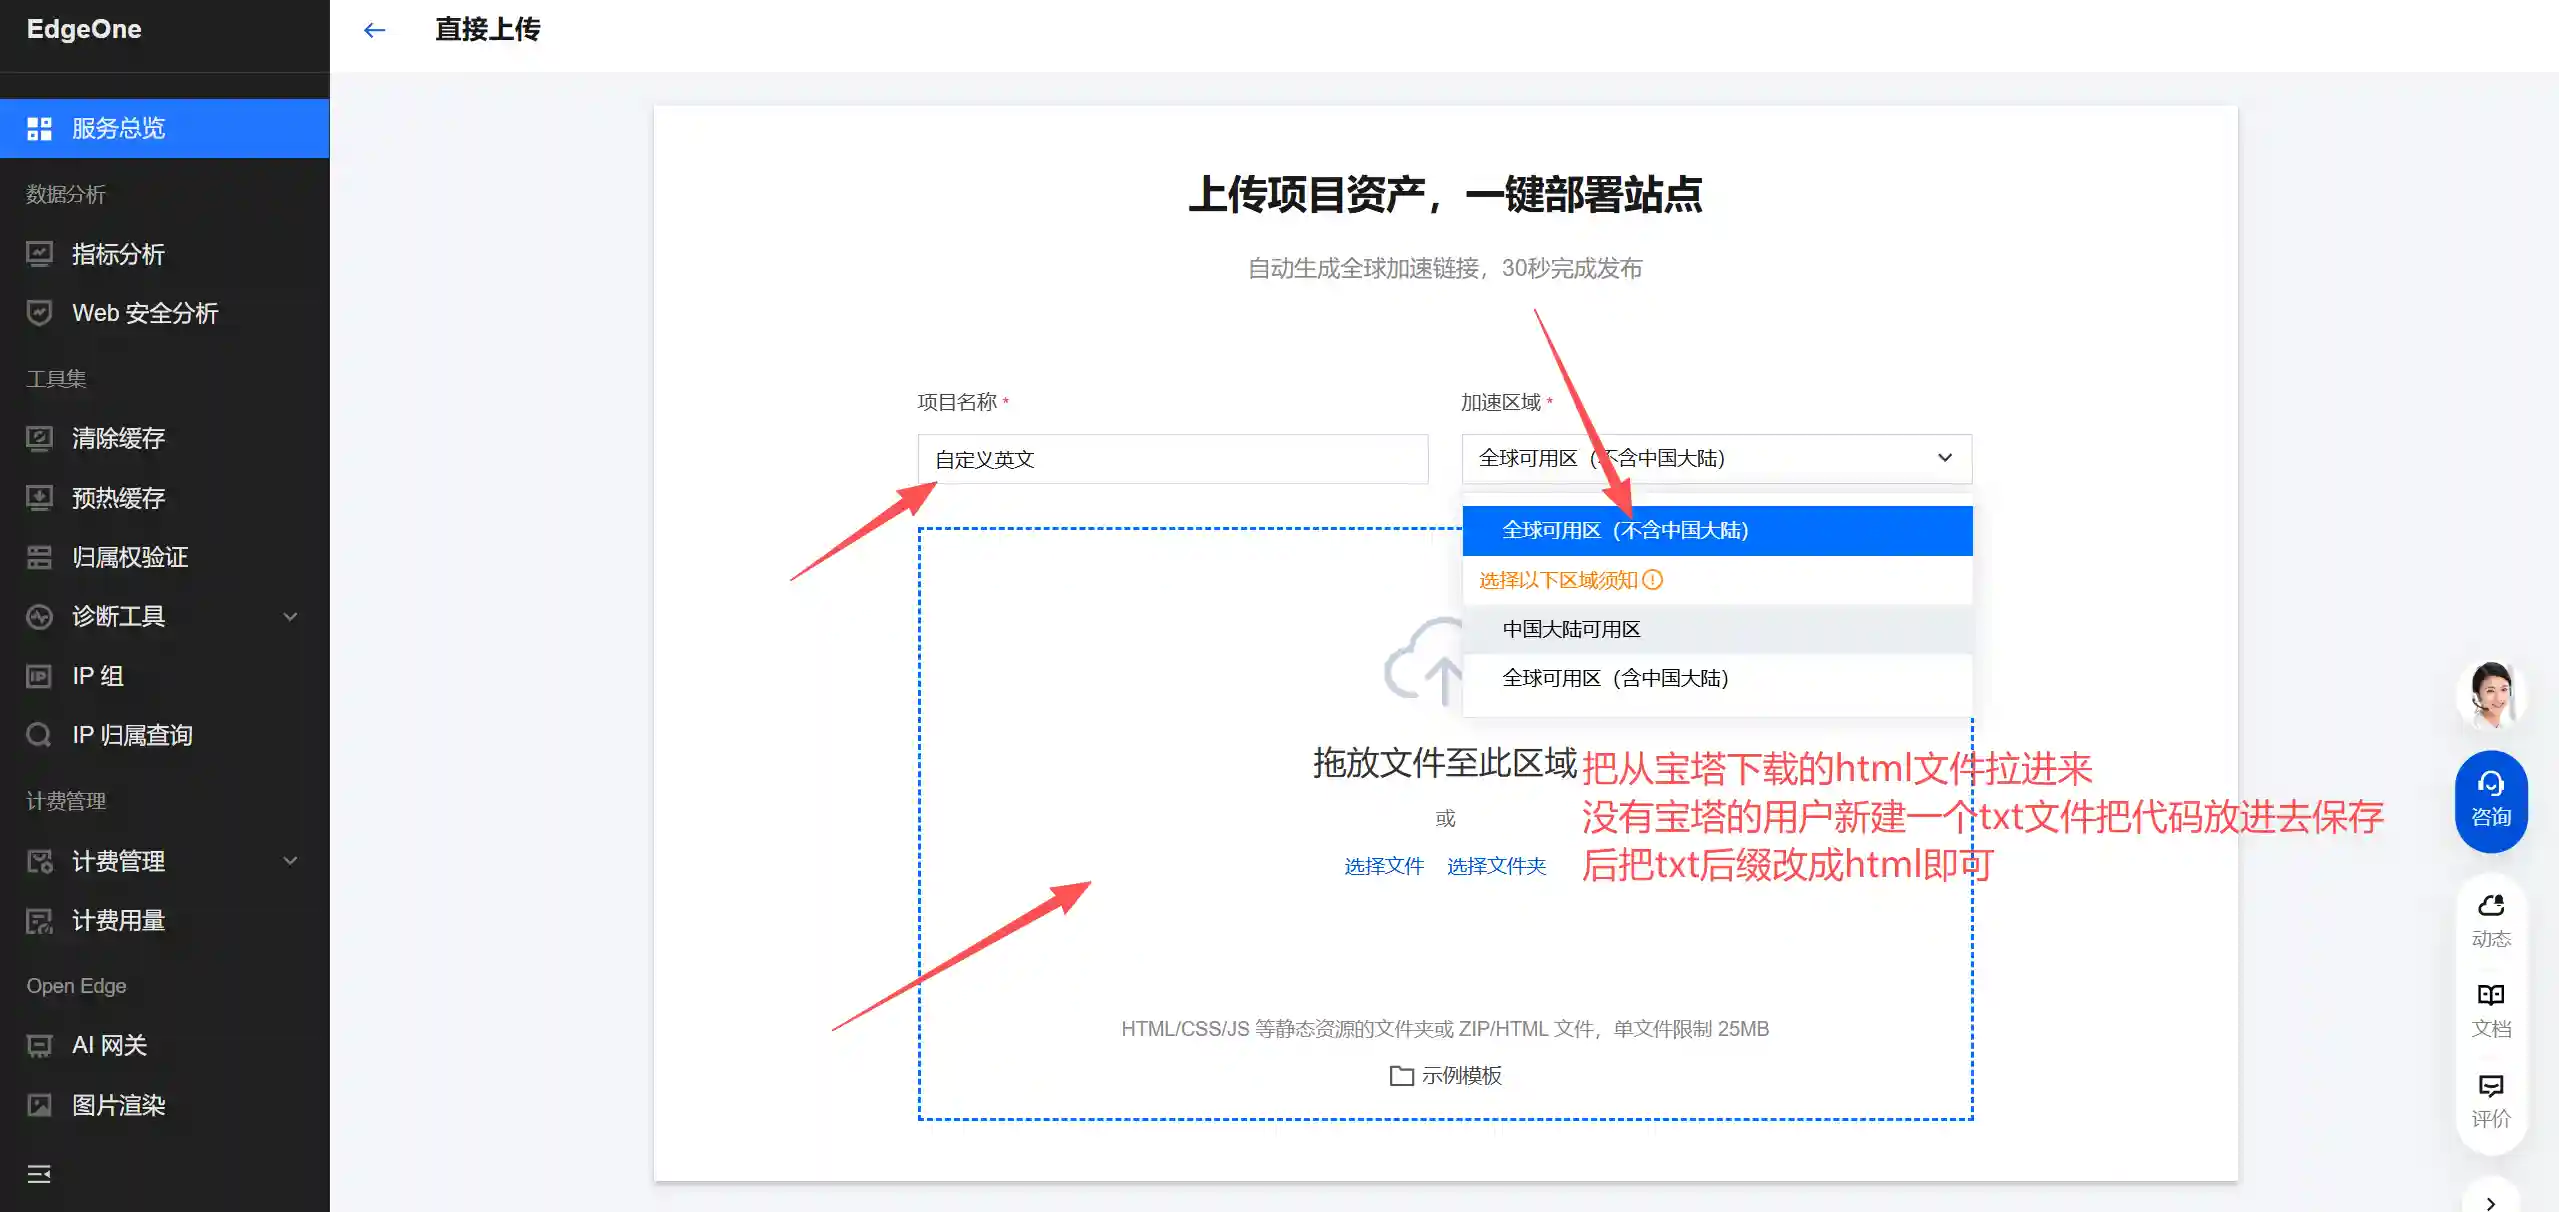Click the info icon beside 选择以下区域须知
This screenshot has width=2559, height=1212.
pos(1653,580)
